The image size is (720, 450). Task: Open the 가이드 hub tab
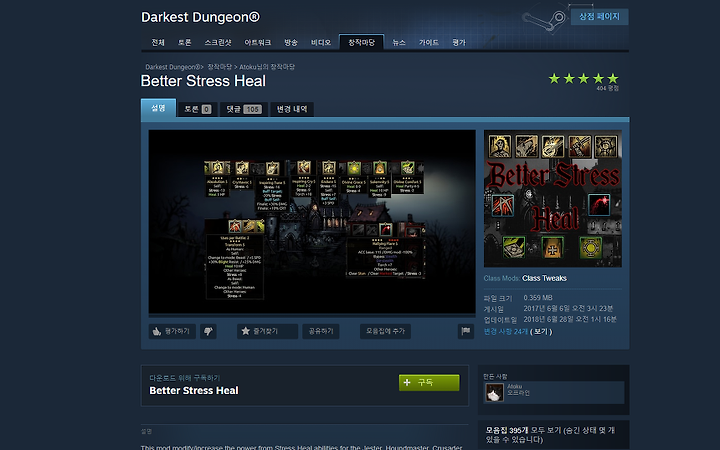429,42
